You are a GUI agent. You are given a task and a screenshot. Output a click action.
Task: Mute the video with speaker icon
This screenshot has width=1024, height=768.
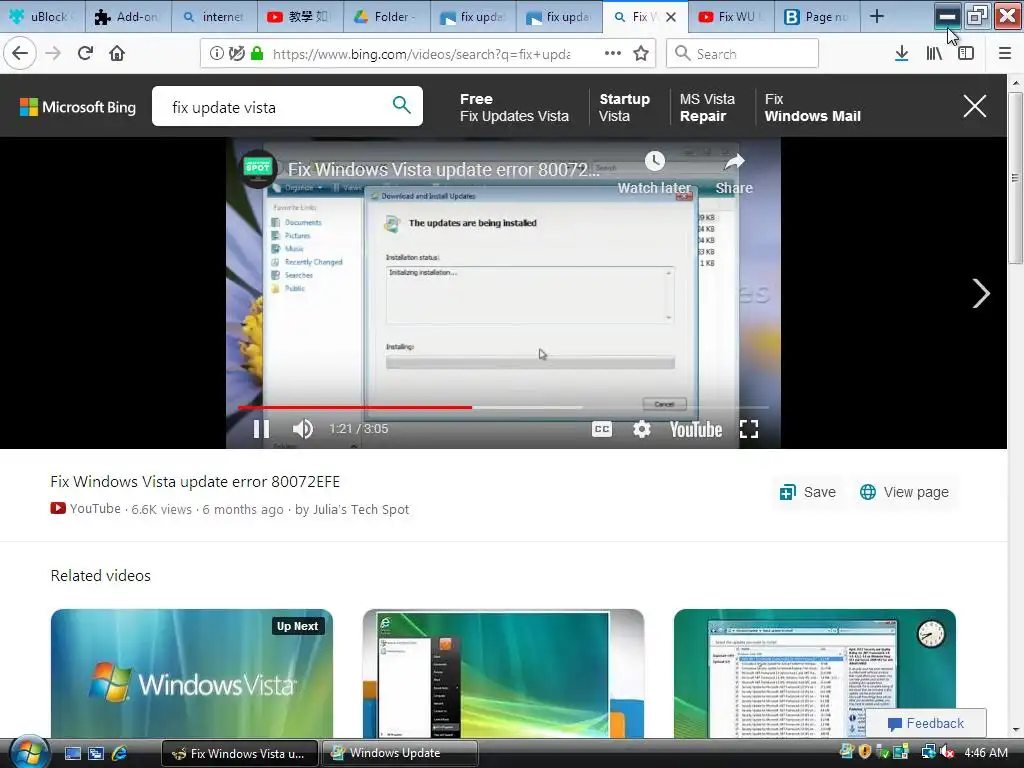click(302, 429)
